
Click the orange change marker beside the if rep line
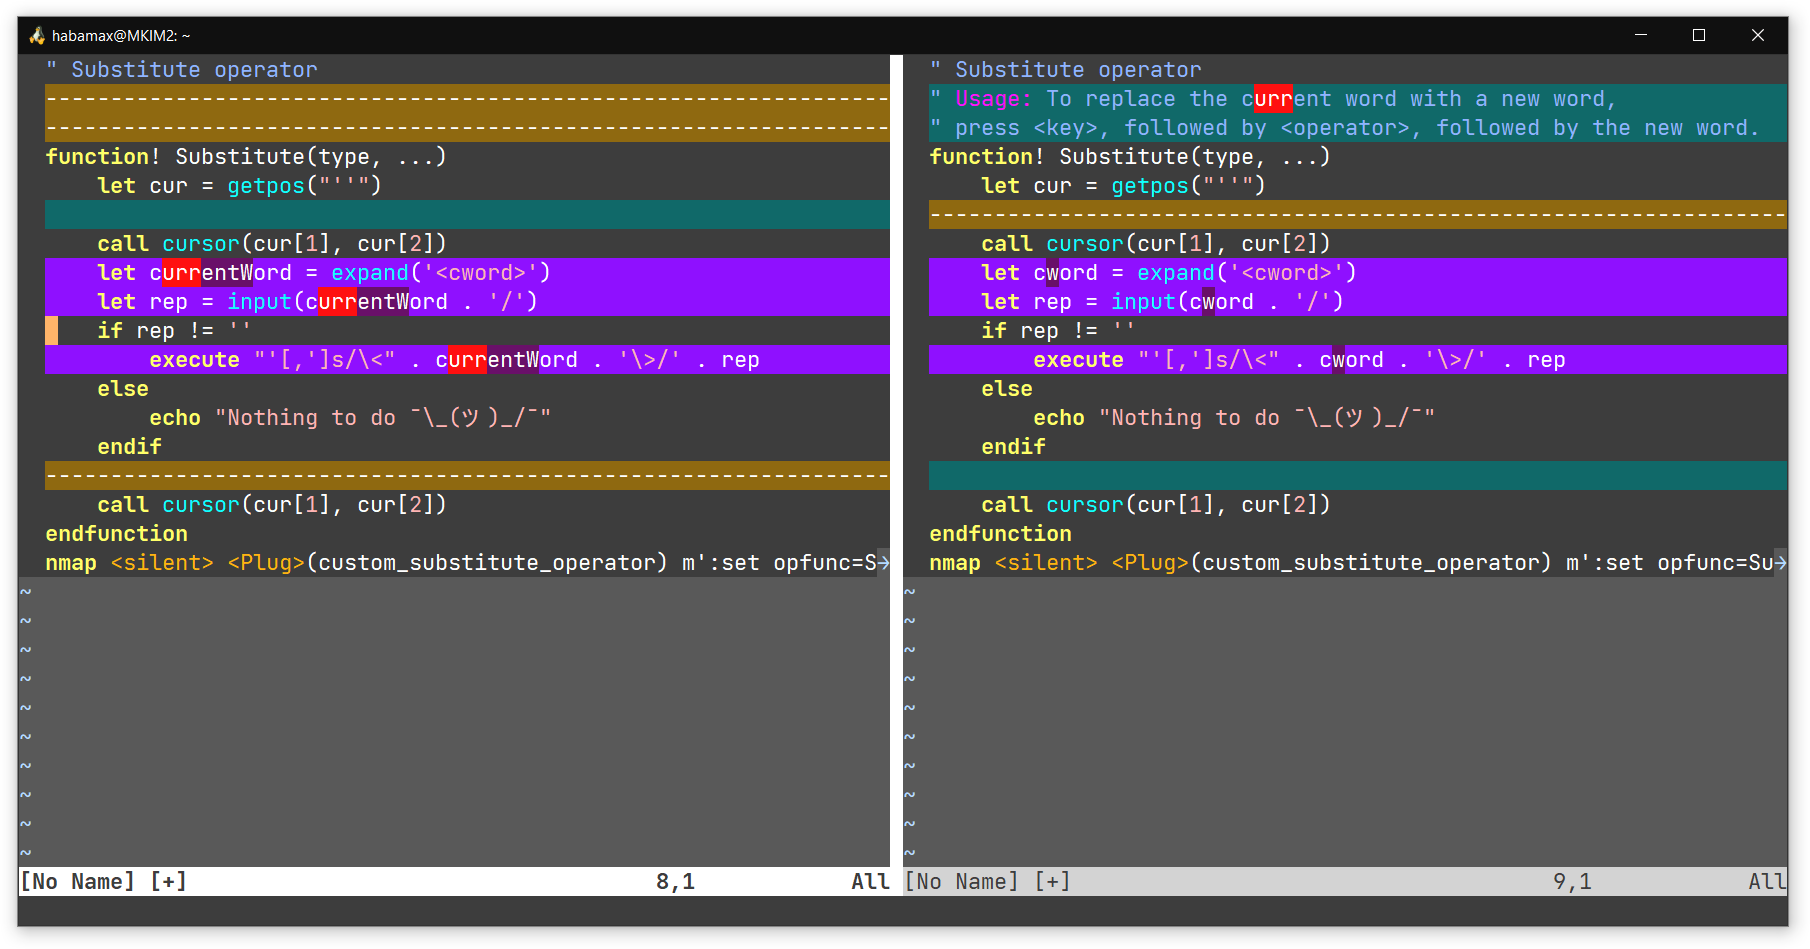51,330
